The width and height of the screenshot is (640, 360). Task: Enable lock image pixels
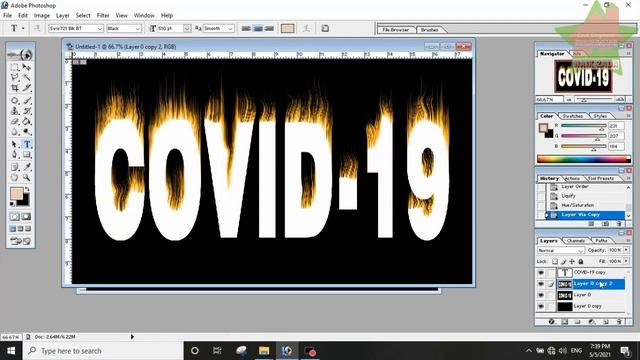pyautogui.click(x=563, y=261)
